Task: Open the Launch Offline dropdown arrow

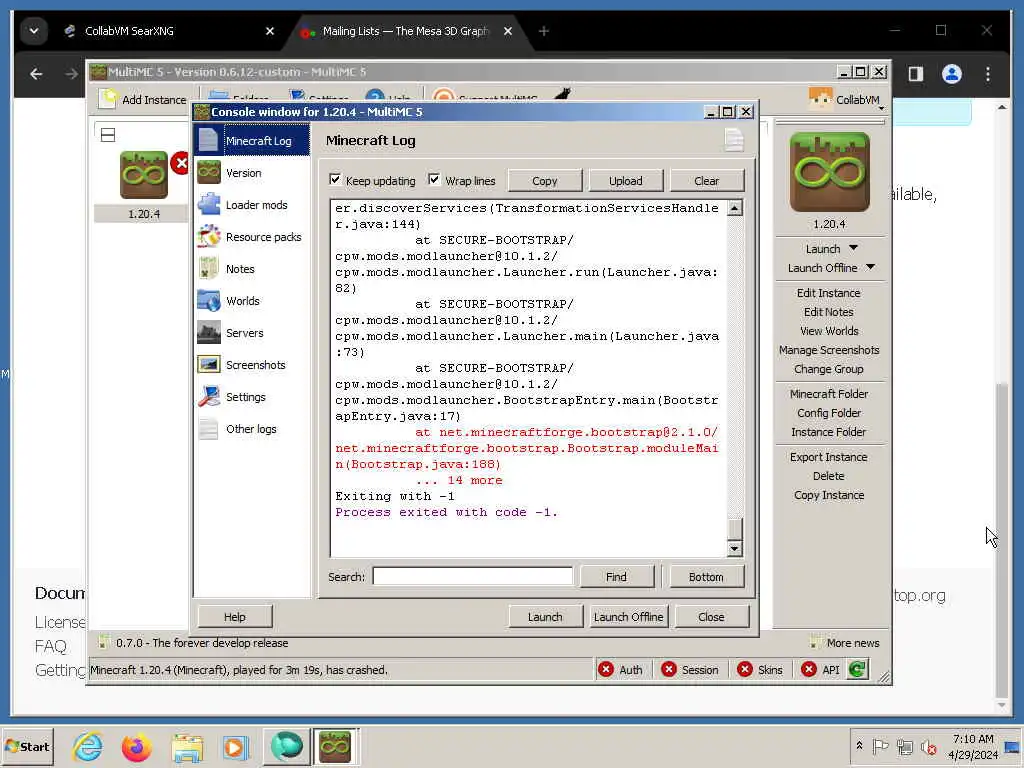Action: pos(871,267)
